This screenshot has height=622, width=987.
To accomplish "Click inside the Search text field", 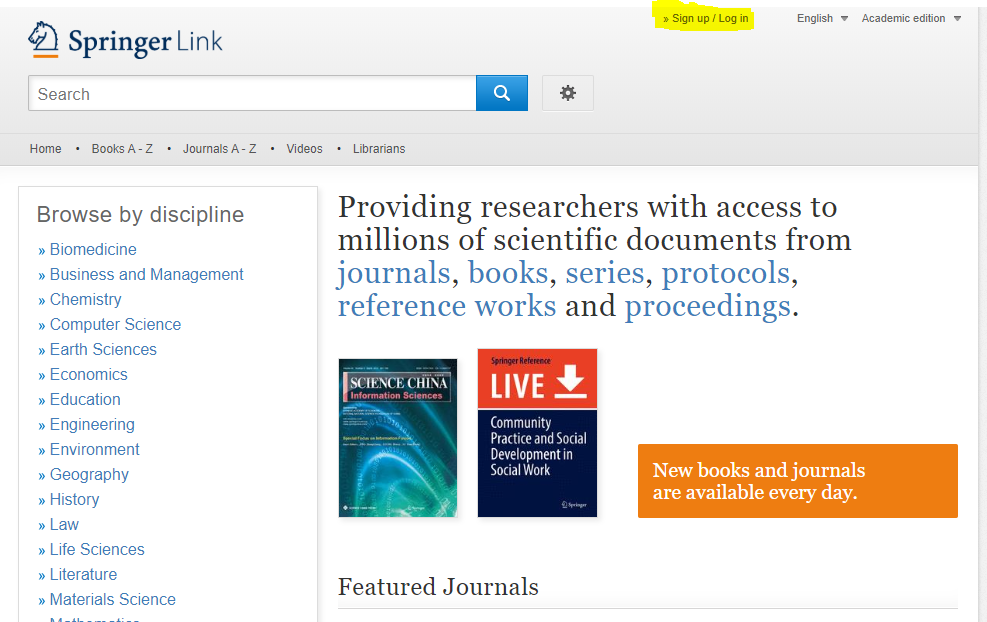I will point(252,94).
